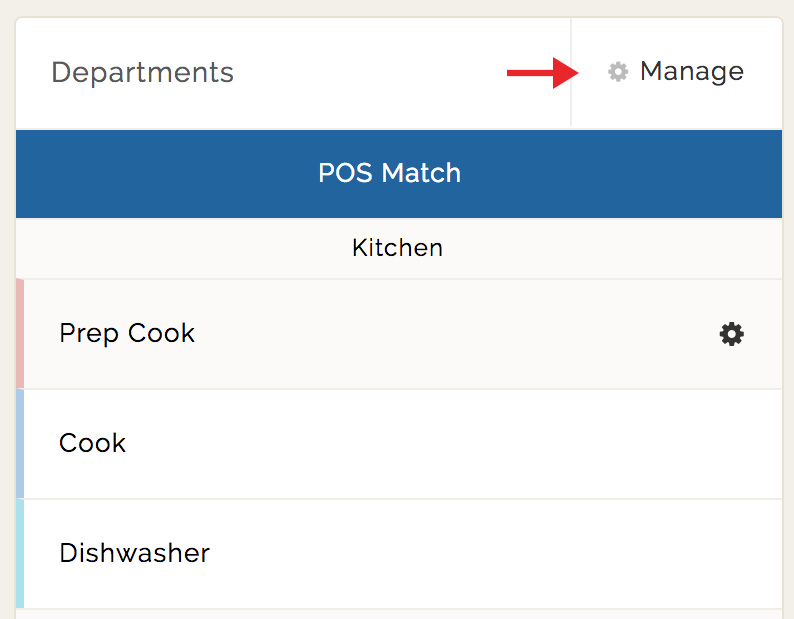The height and width of the screenshot is (619, 794).
Task: Click the red arrow's tail line
Action: pos(530,73)
